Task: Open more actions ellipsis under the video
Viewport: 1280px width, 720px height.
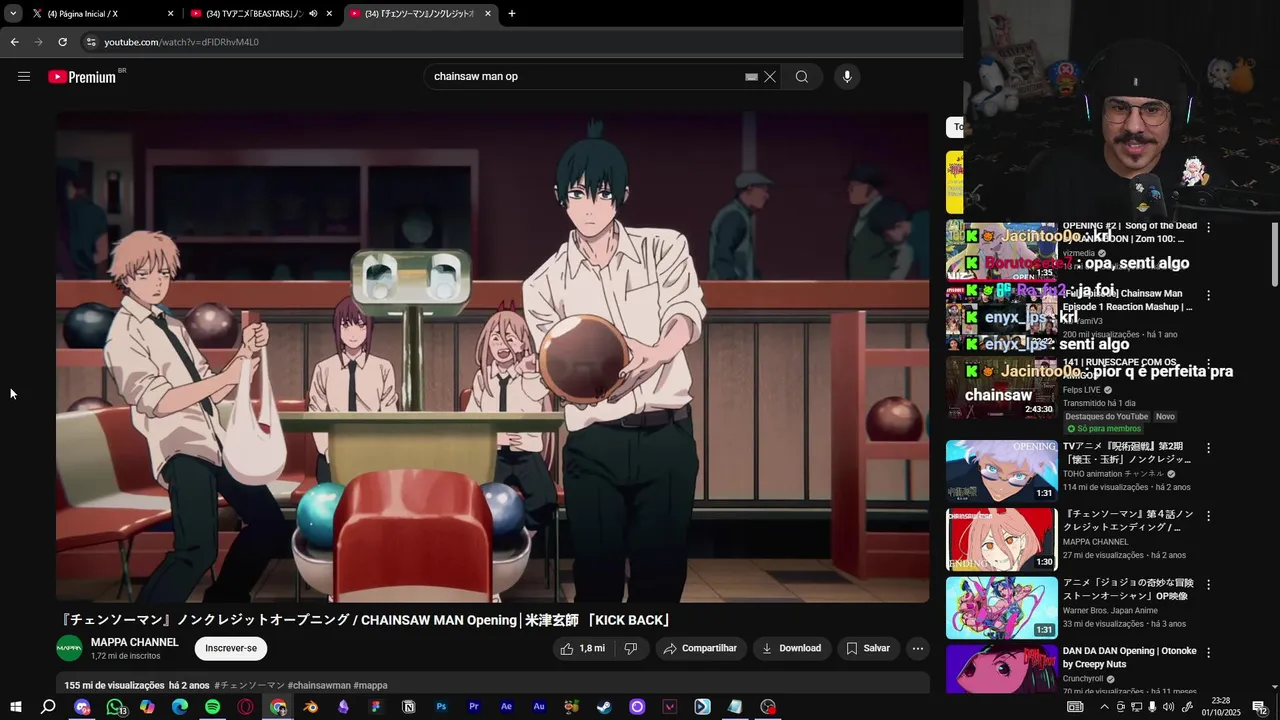Action: tap(918, 648)
